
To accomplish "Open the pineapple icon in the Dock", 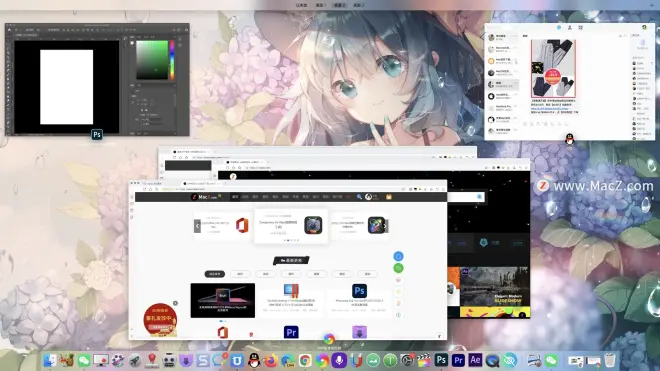I will [x=67, y=360].
